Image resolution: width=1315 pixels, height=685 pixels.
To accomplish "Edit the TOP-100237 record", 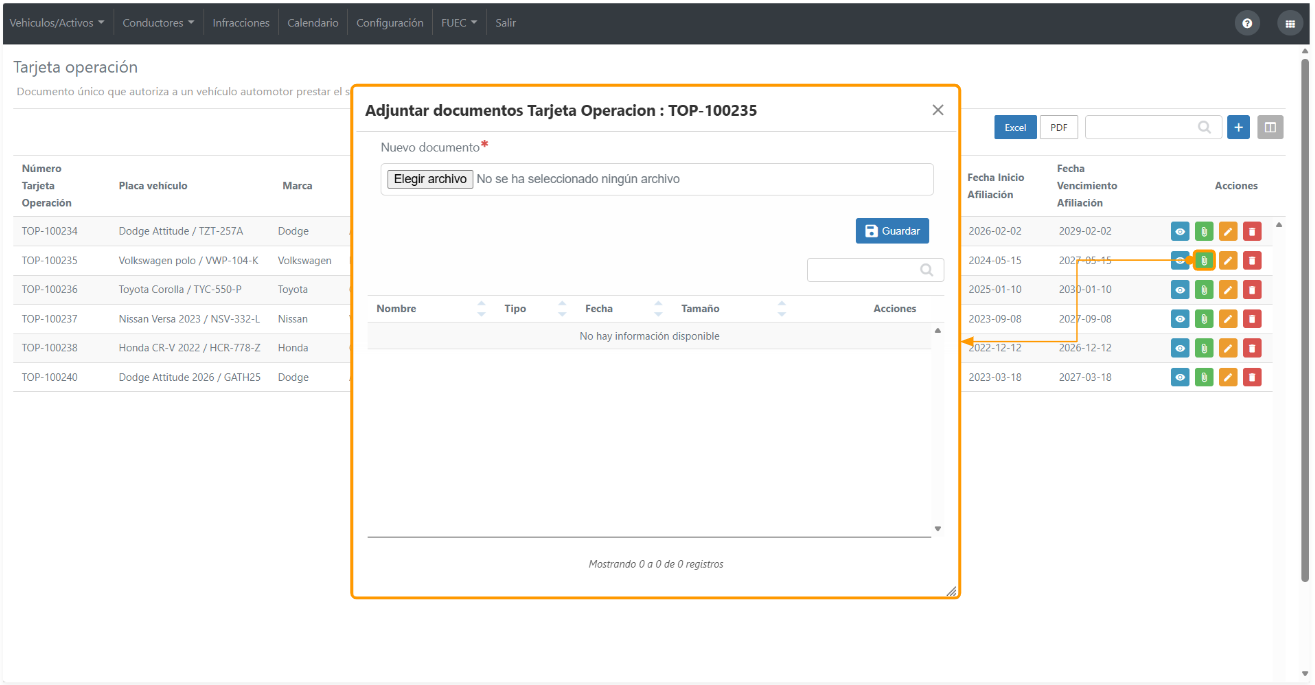I will 1228,319.
